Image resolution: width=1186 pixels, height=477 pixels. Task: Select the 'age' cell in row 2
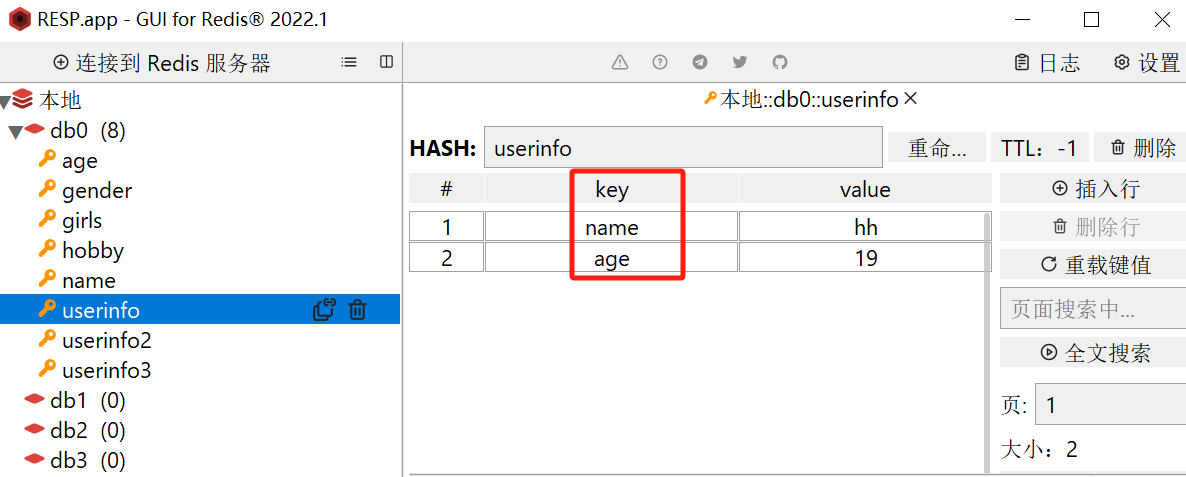click(x=611, y=258)
